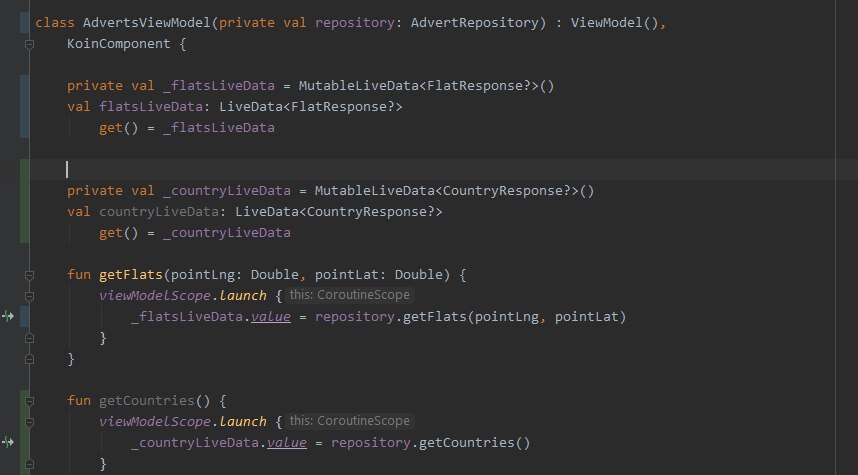Click fold end marker closing getFlats function
Image resolution: width=858 pixels, height=475 pixels.
[x=30, y=359]
